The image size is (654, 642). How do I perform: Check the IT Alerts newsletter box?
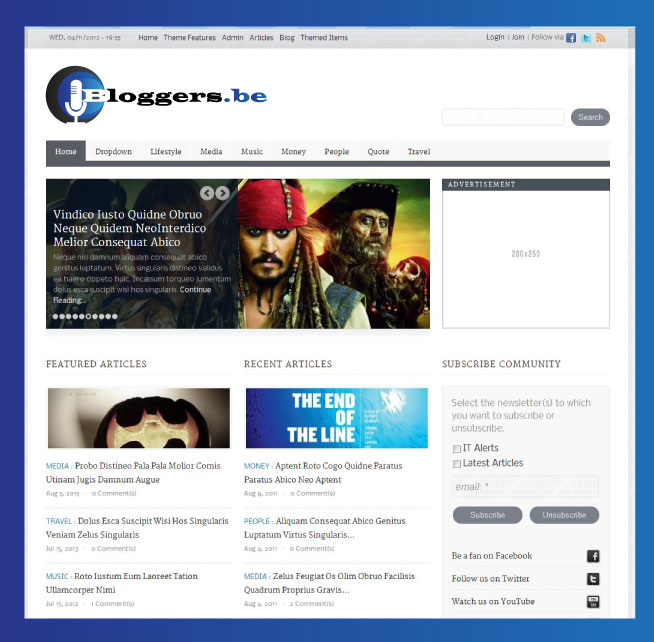(x=457, y=449)
